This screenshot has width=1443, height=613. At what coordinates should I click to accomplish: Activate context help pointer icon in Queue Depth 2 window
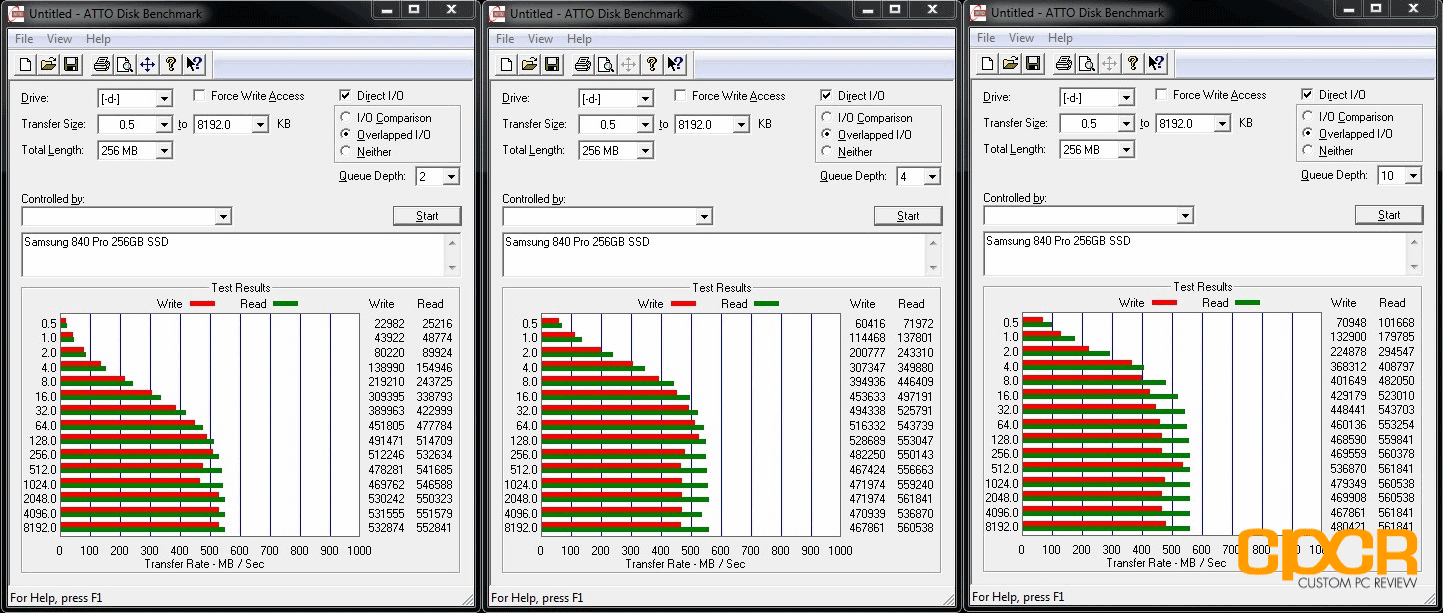click(x=194, y=65)
